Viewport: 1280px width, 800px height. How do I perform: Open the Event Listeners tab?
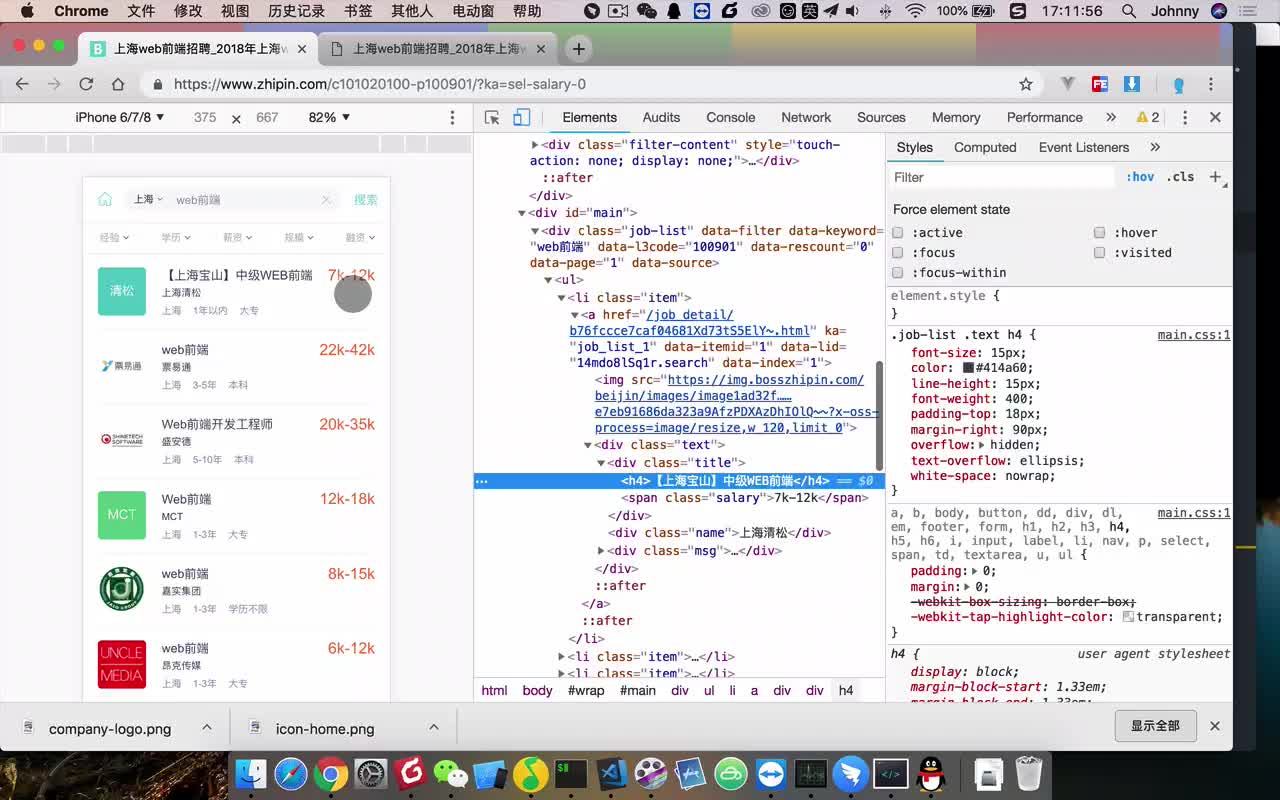[x=1083, y=147]
